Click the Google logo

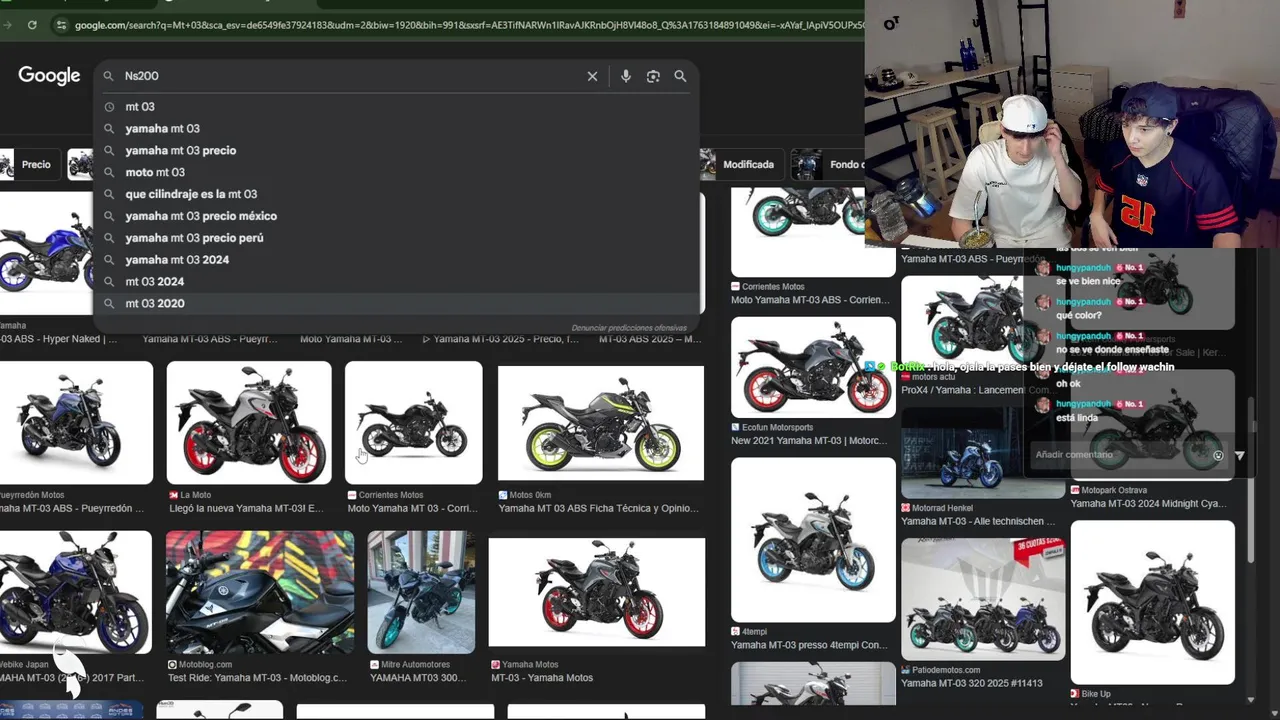(x=49, y=76)
